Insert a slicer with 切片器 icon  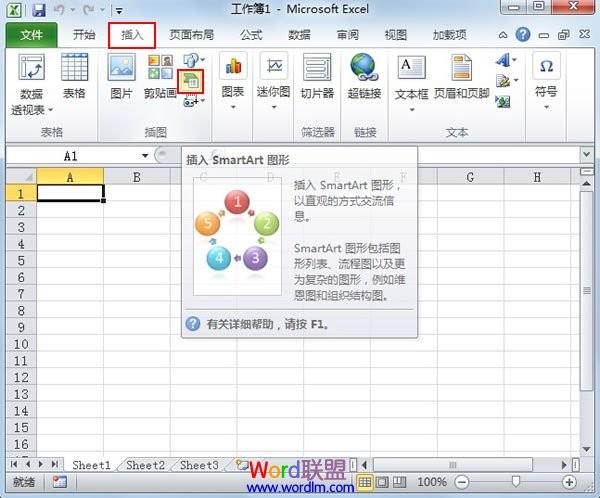pos(317,67)
